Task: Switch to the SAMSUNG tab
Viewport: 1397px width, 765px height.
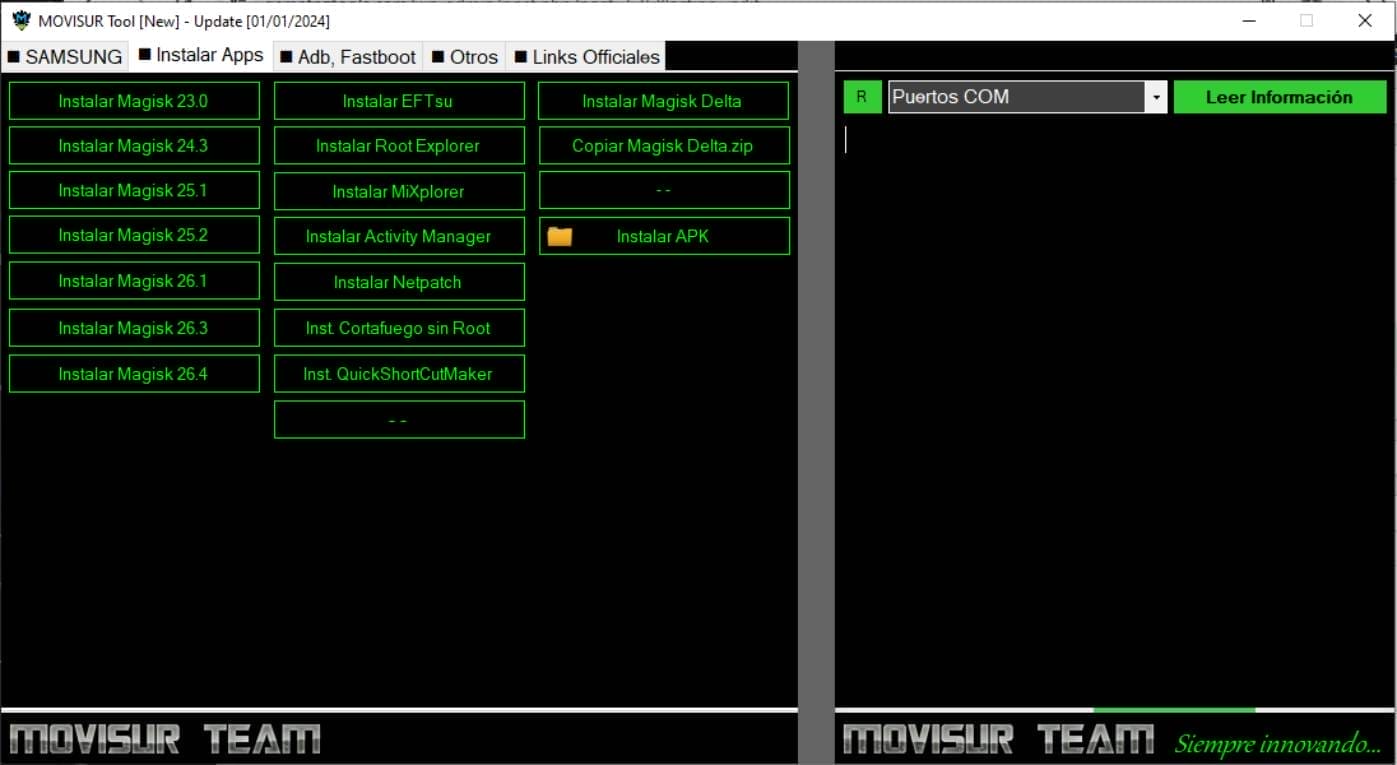Action: click(65, 56)
